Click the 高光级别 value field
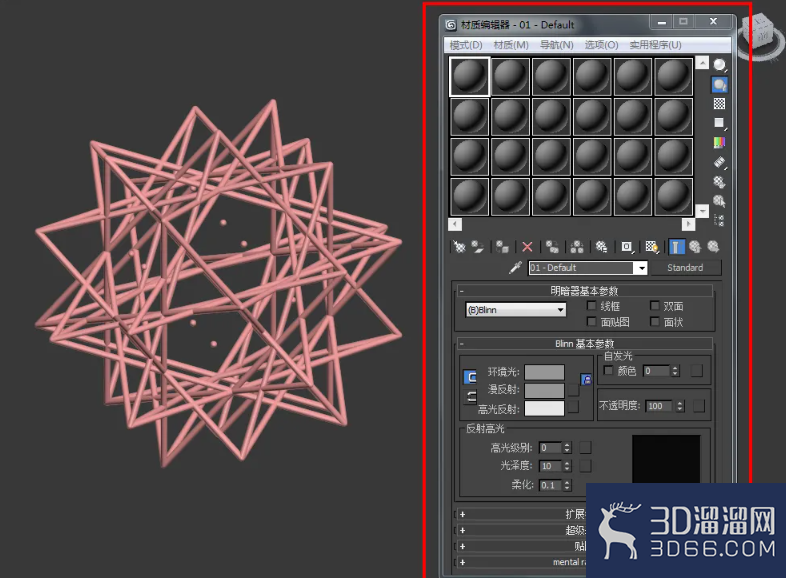 (x=550, y=447)
